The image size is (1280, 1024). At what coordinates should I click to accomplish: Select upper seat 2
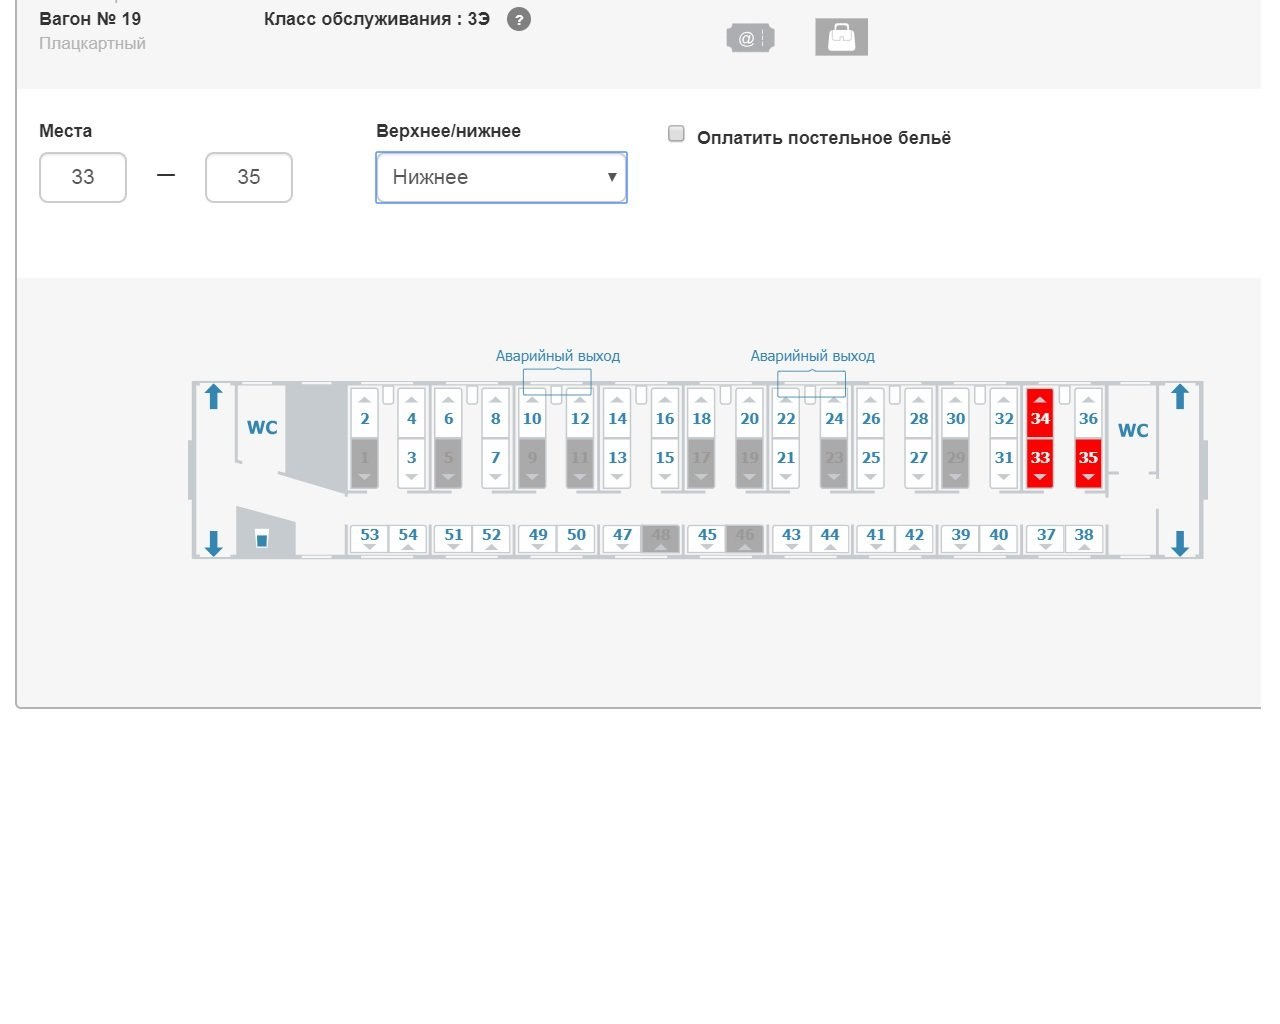pyautogui.click(x=365, y=414)
